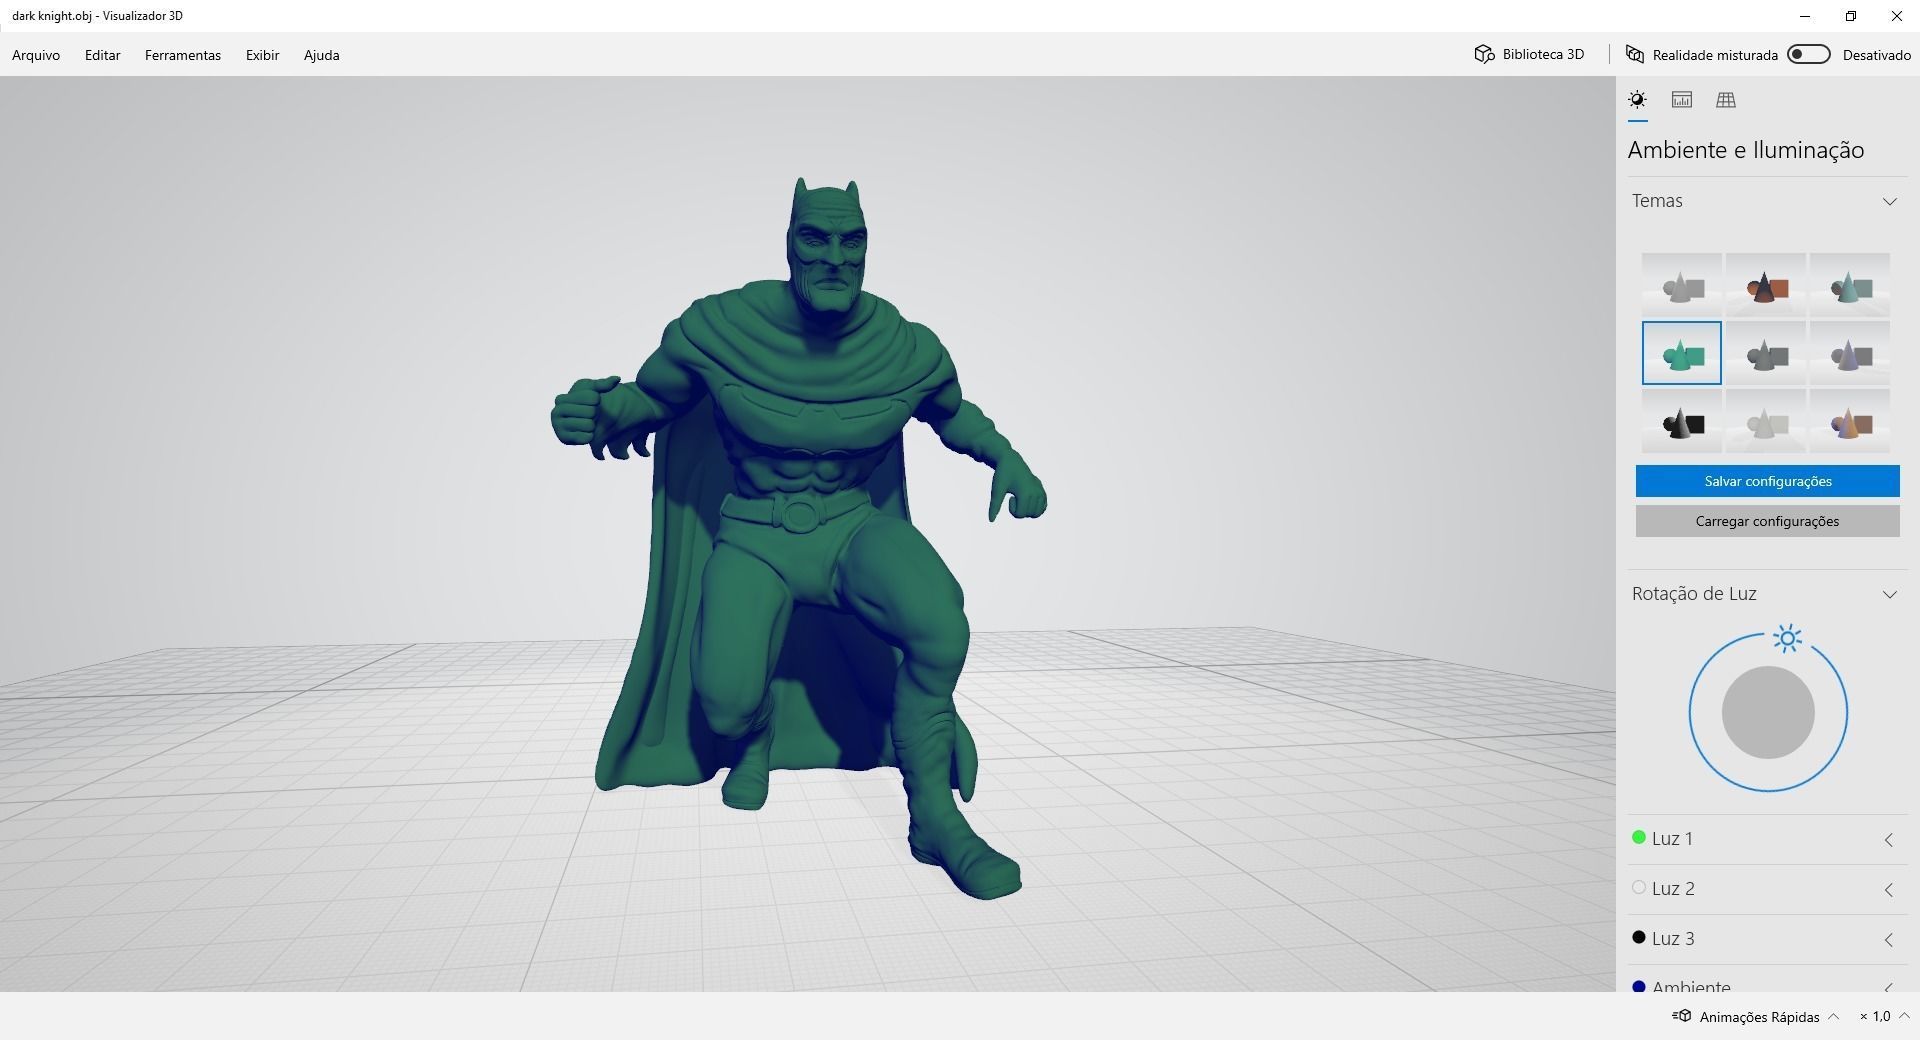The height and width of the screenshot is (1040, 1920).
Task: Toggle the Realidade misturada switch
Action: (1808, 54)
